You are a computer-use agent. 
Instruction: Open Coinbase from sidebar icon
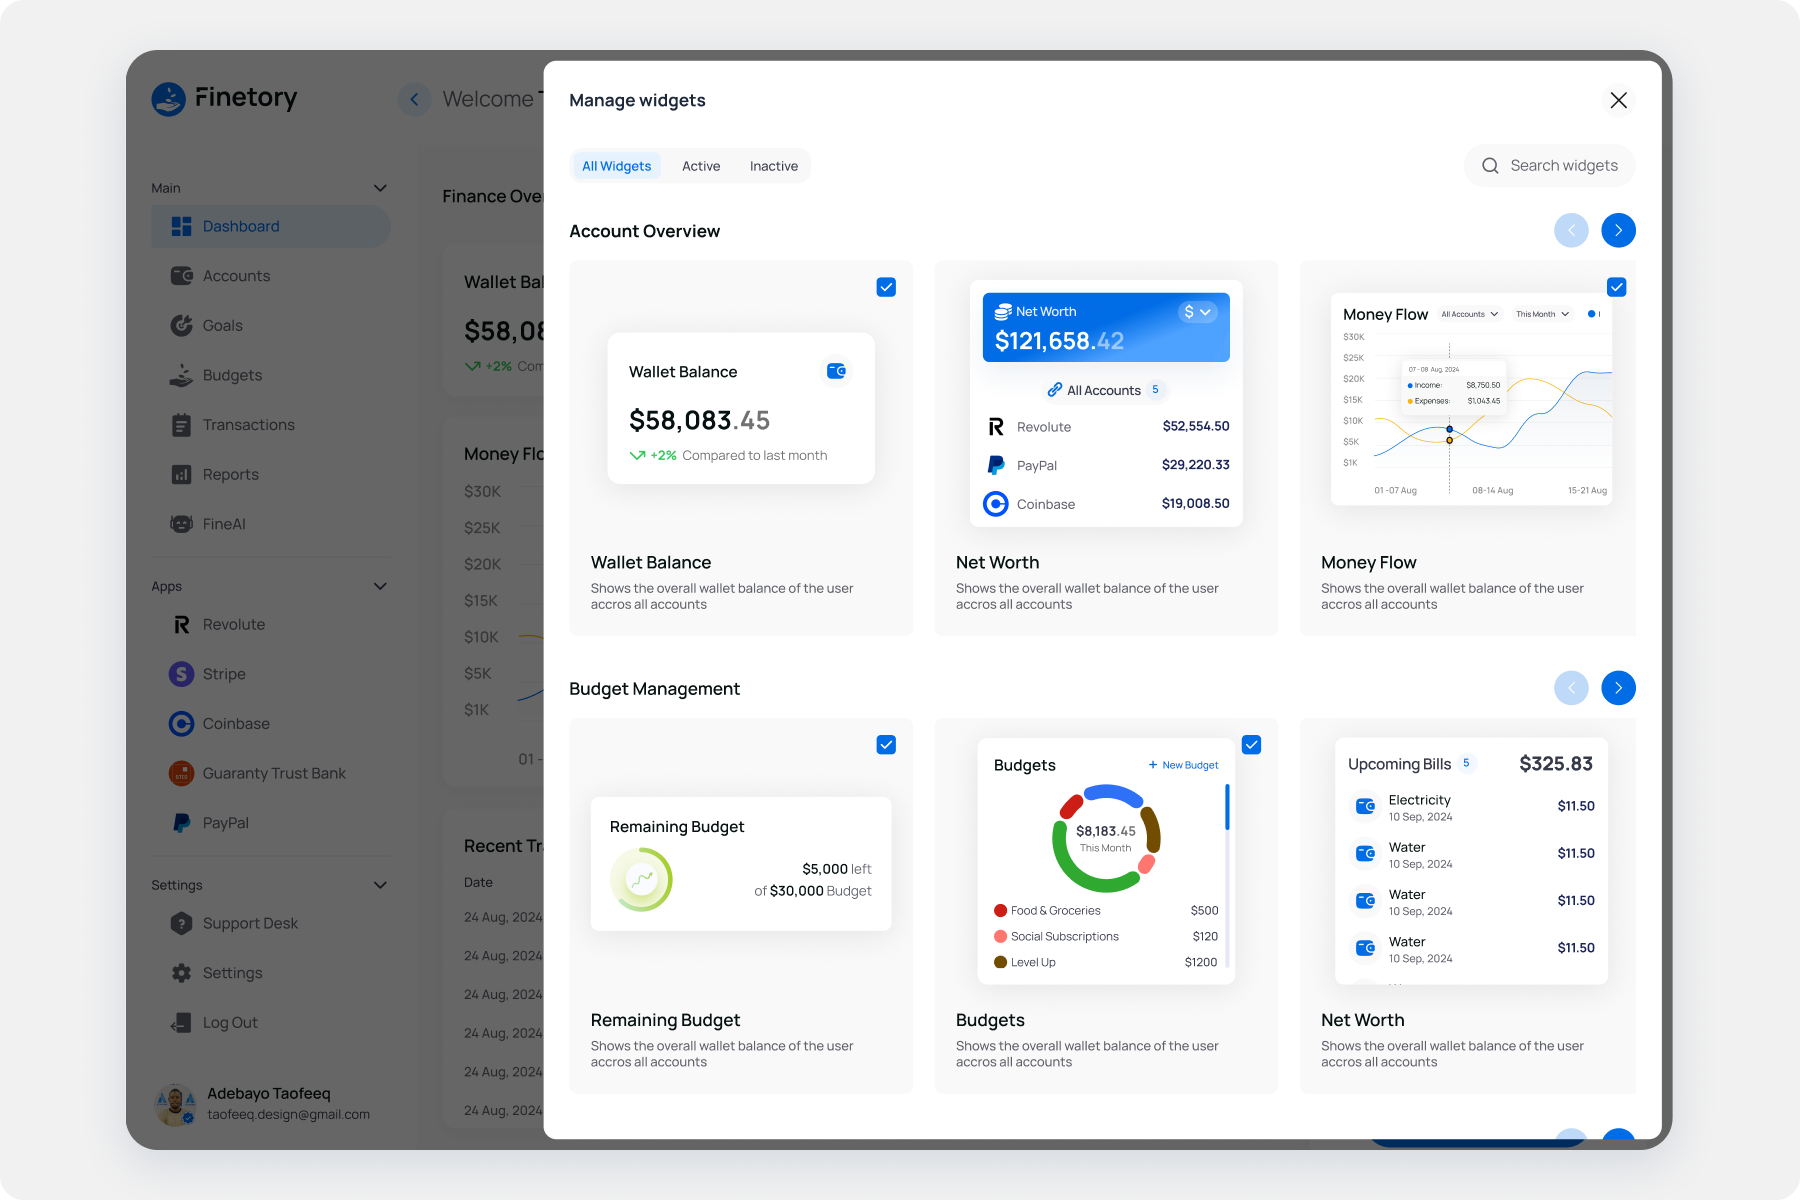[181, 724]
